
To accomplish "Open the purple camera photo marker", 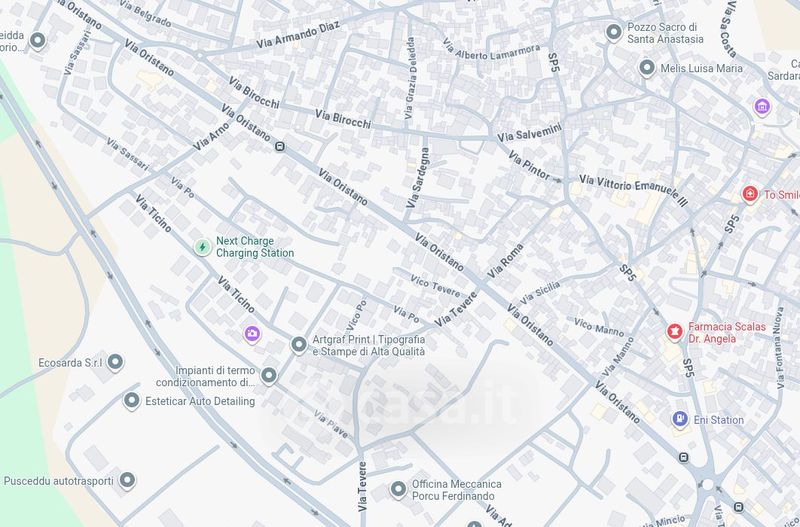I will coord(252,335).
